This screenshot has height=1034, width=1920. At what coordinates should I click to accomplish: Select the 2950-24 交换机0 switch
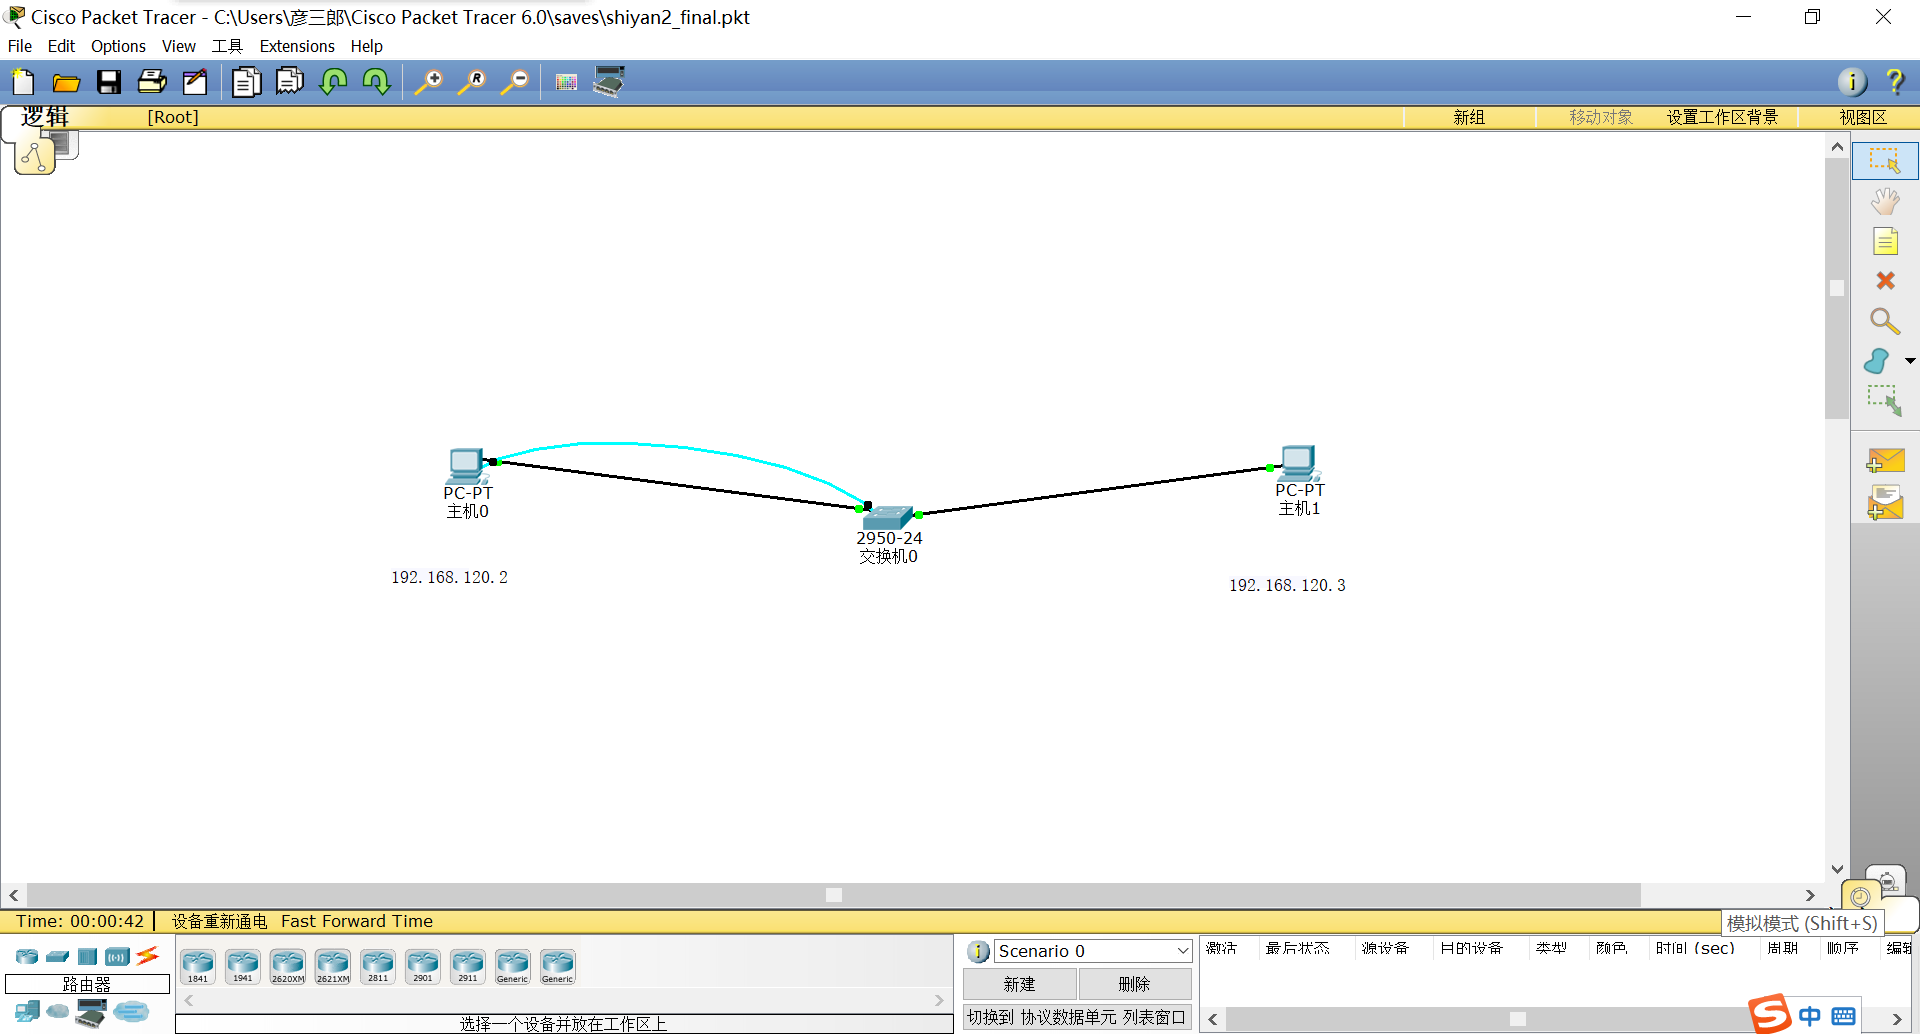(x=887, y=516)
